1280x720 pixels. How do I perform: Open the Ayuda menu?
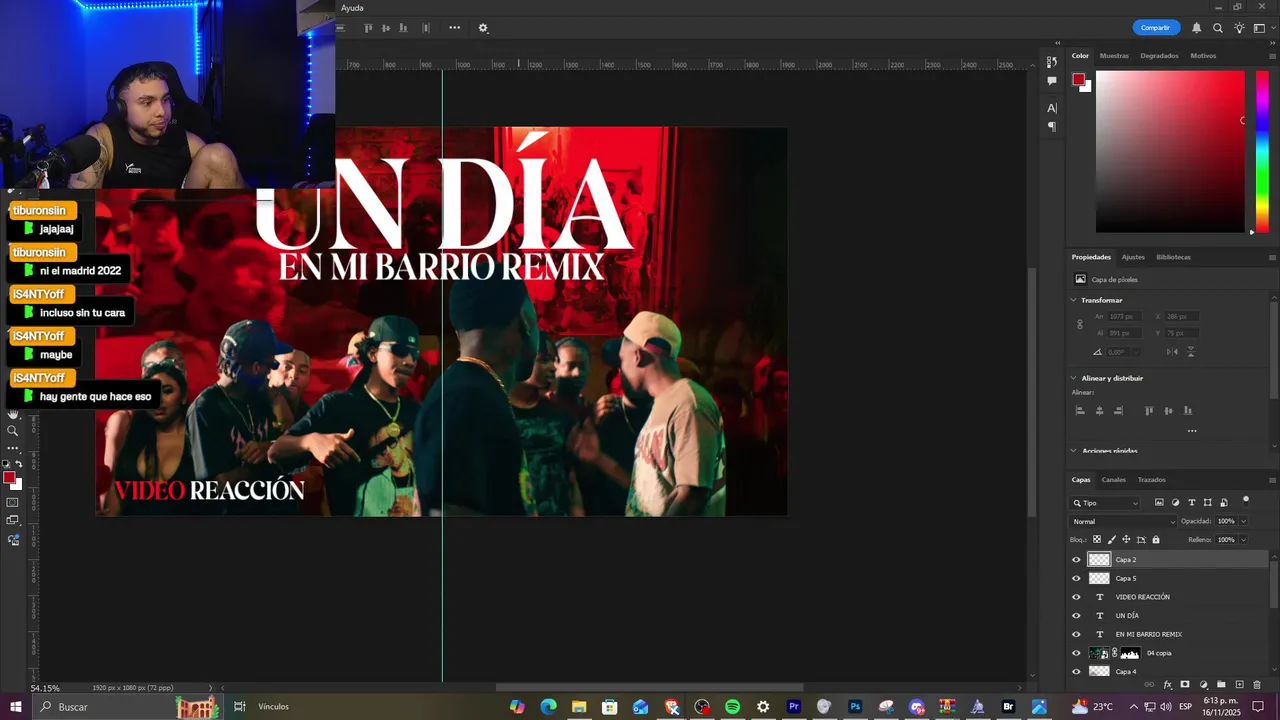352,8
